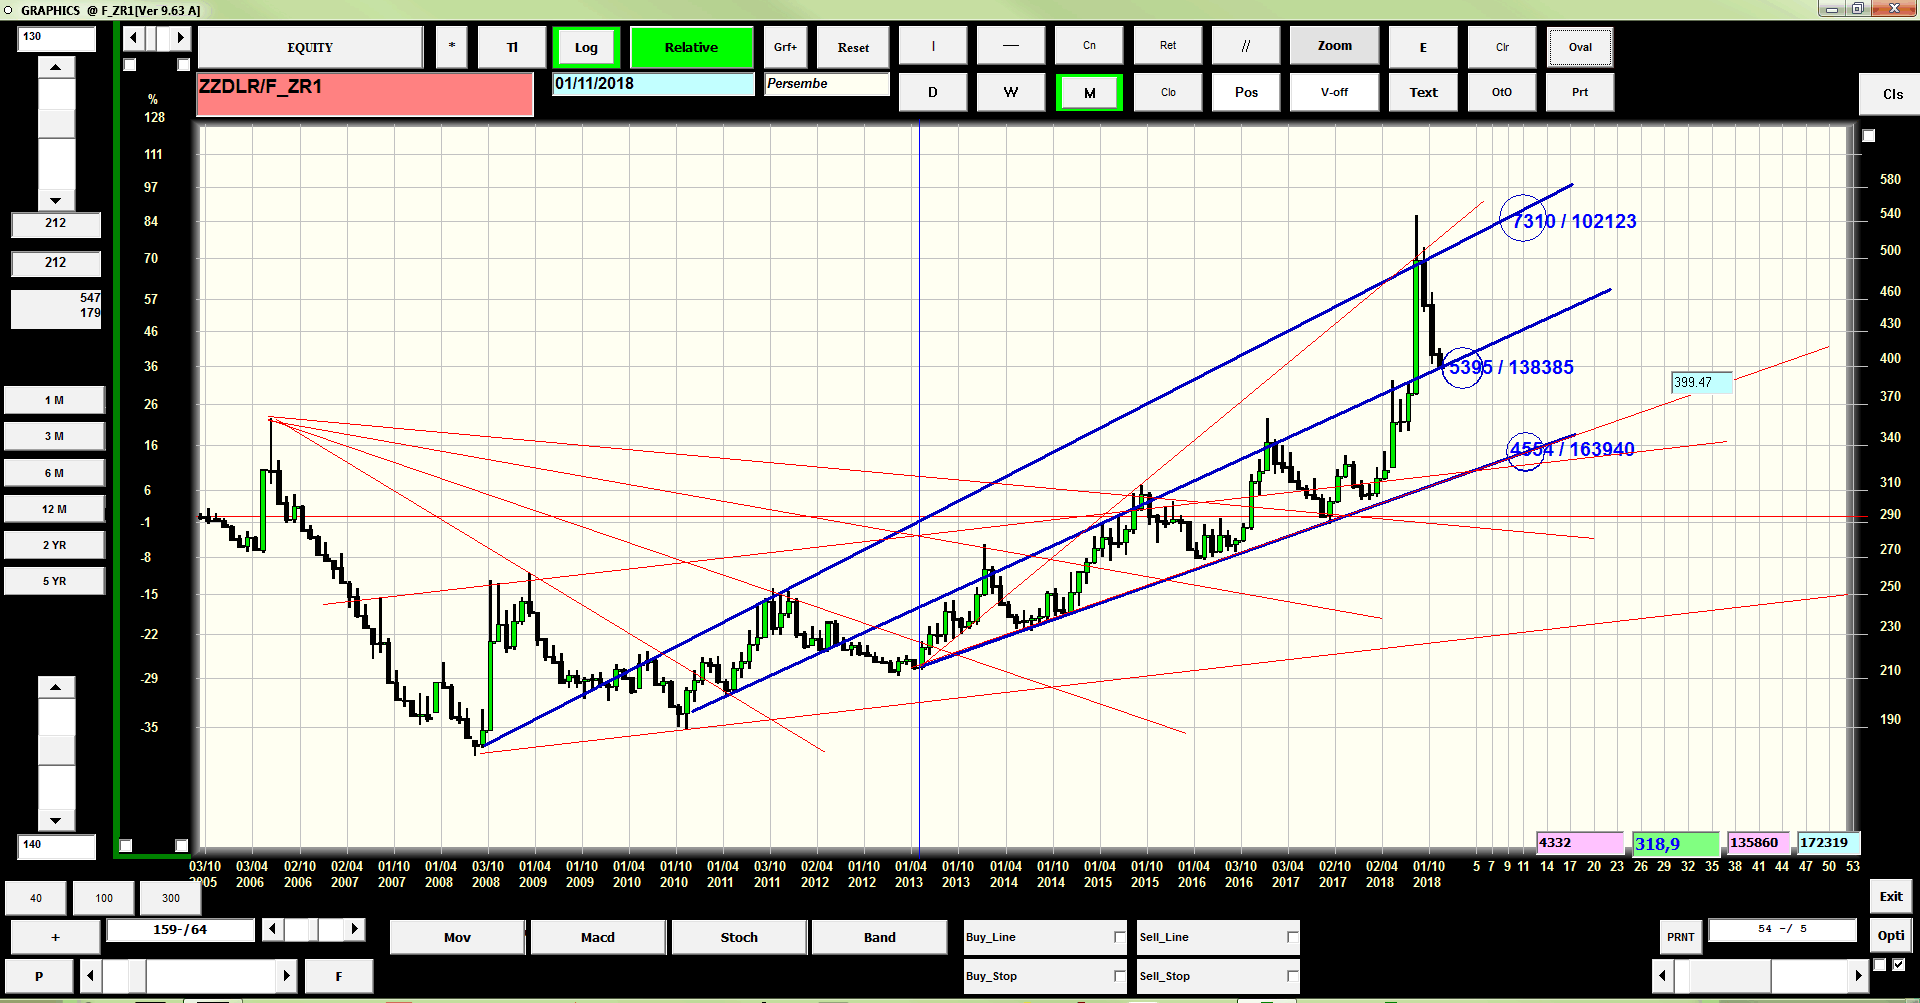The image size is (1920, 1003).
Task: Switch to the W weekly period
Action: pos(1011,92)
